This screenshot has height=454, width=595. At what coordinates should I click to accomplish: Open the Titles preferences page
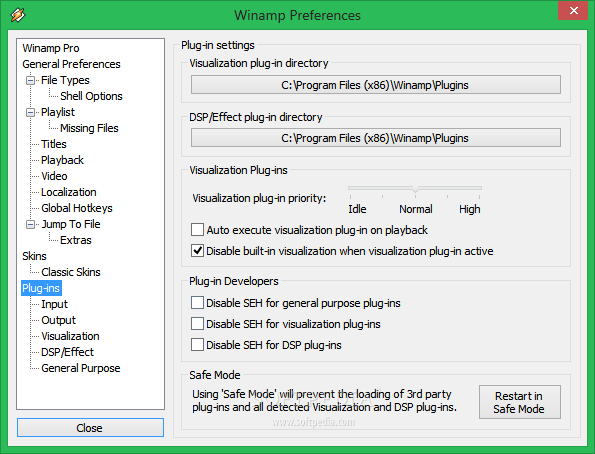(x=54, y=144)
